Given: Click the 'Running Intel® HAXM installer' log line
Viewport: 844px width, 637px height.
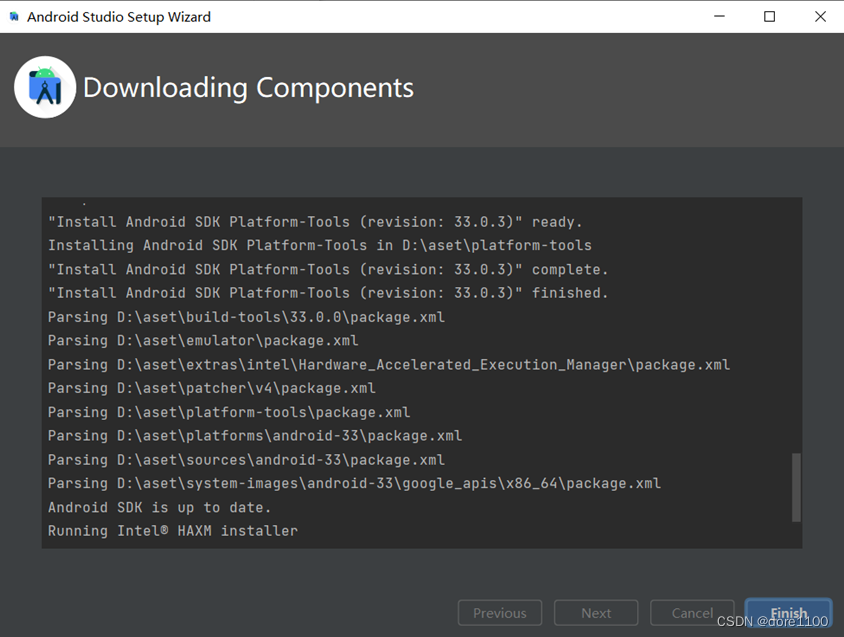Looking at the screenshot, I should click(173, 531).
